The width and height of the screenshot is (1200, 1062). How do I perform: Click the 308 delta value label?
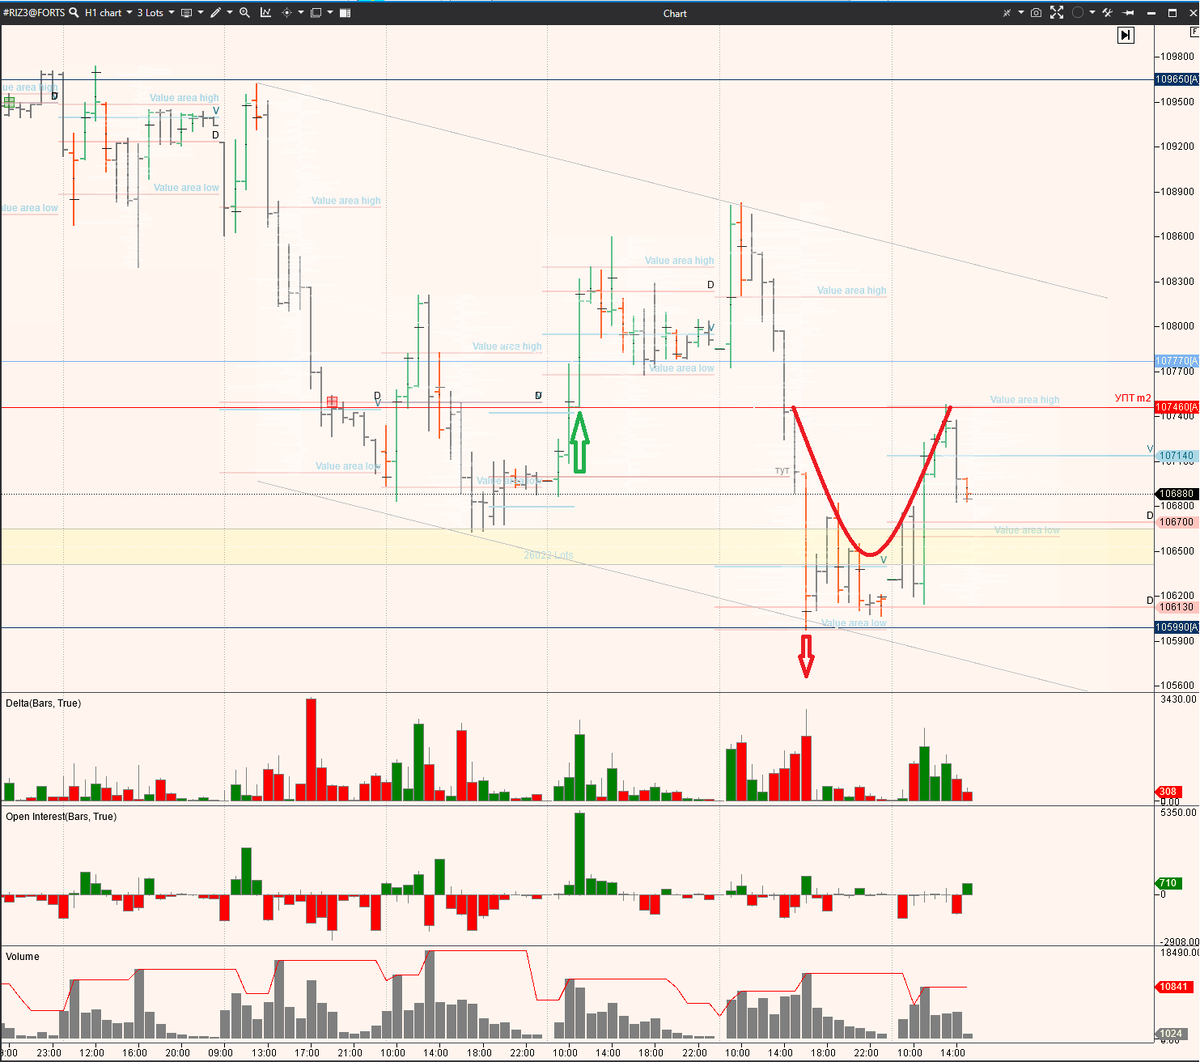[x=1167, y=792]
